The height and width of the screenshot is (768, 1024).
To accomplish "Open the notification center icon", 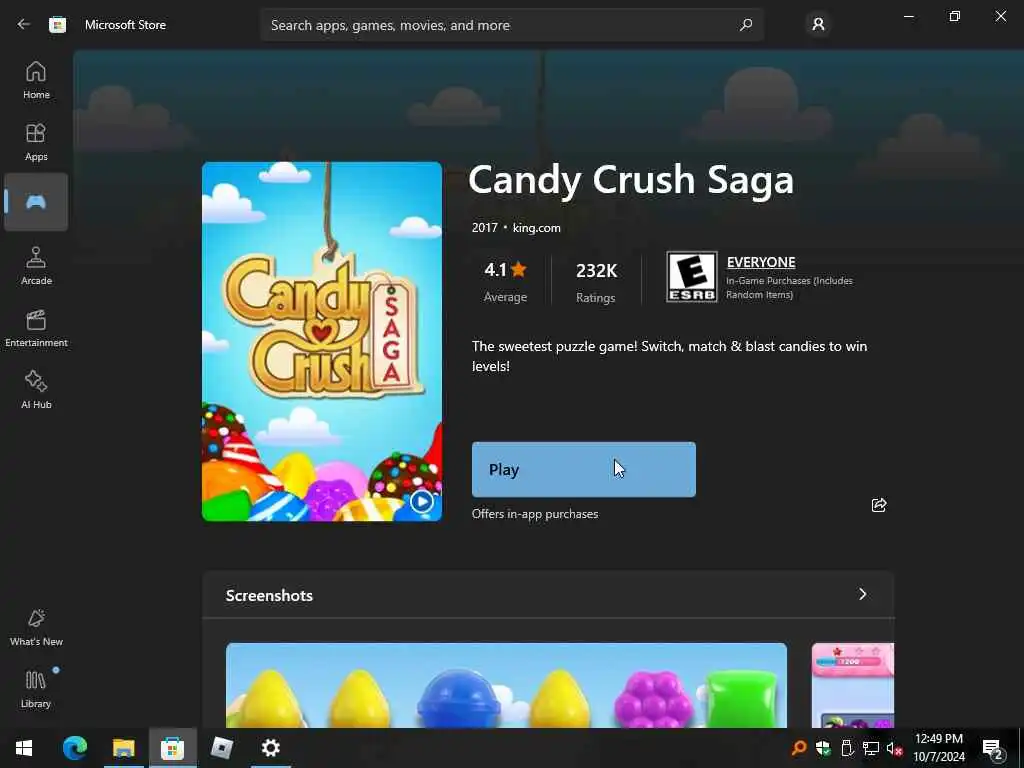I will (x=993, y=749).
